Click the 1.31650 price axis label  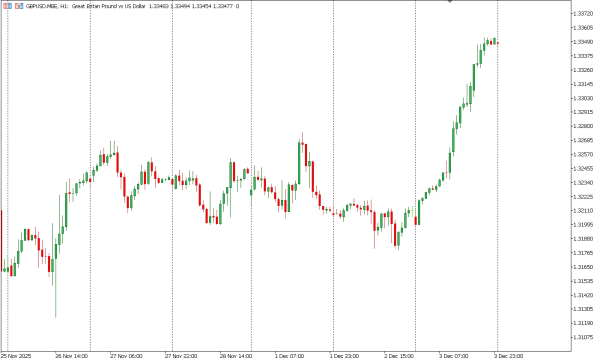coord(582,267)
